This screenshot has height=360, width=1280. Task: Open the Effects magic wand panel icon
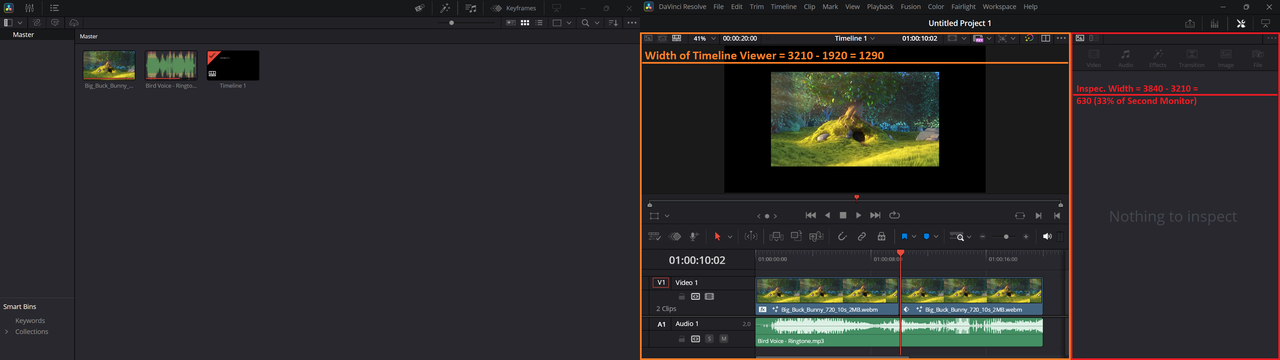pyautogui.click(x=445, y=8)
